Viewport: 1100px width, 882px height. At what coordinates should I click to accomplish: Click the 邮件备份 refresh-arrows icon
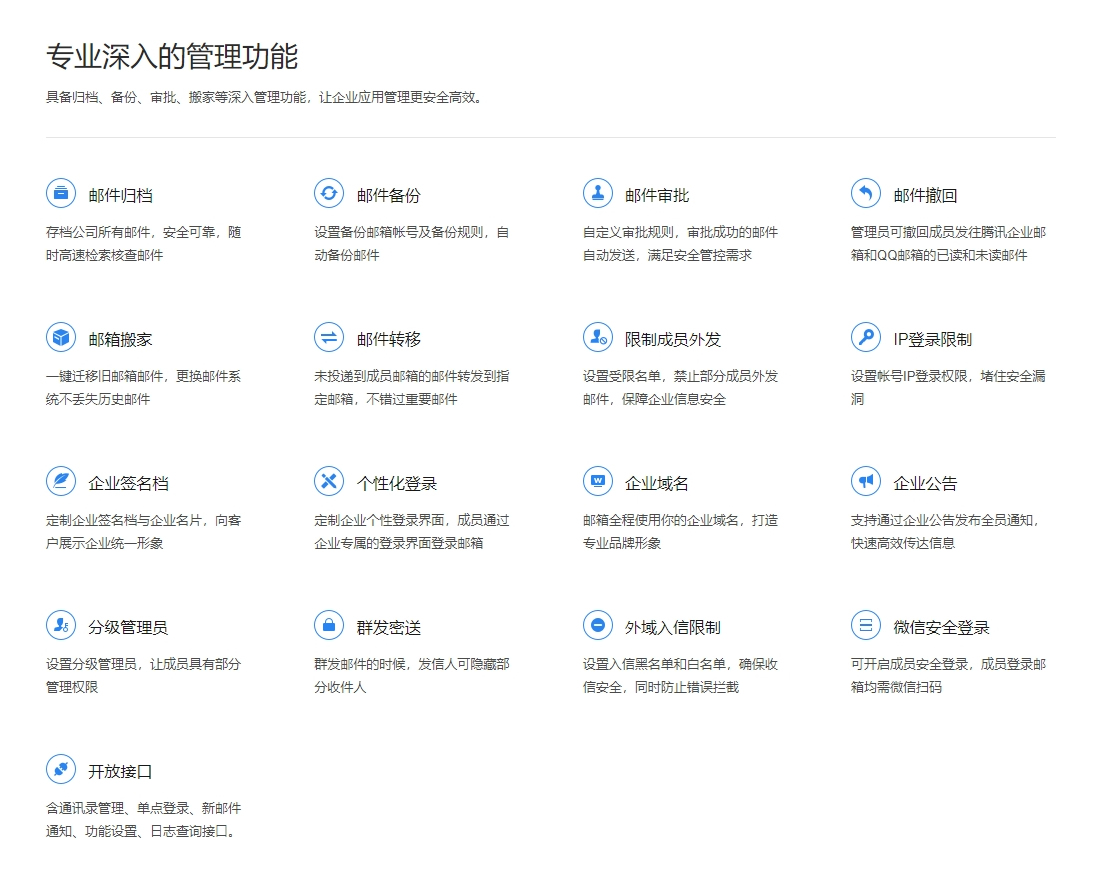click(x=329, y=193)
